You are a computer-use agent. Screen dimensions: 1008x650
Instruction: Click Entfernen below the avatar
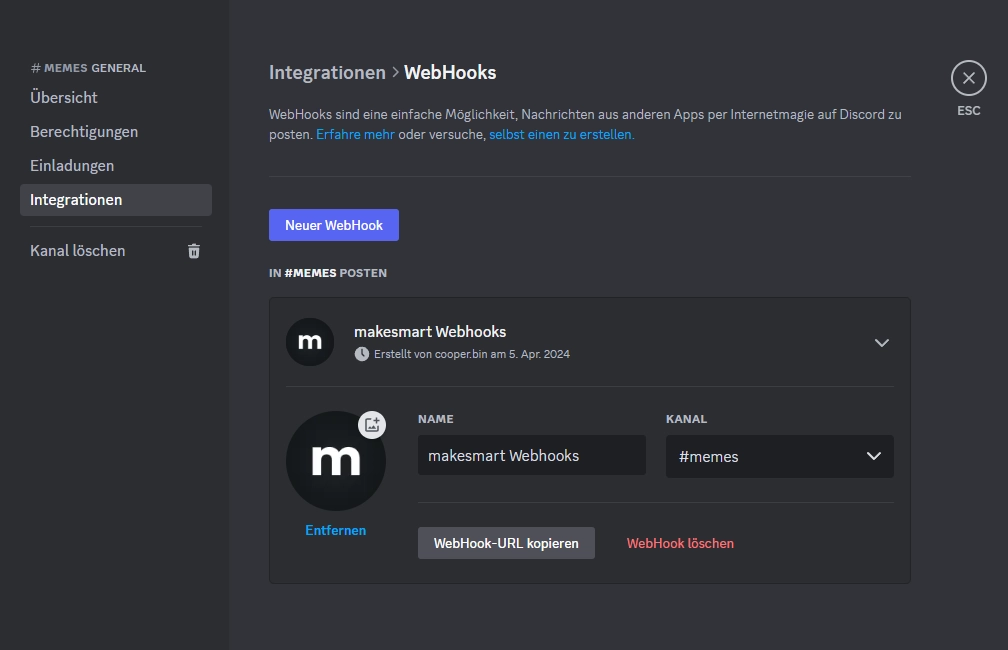click(335, 530)
